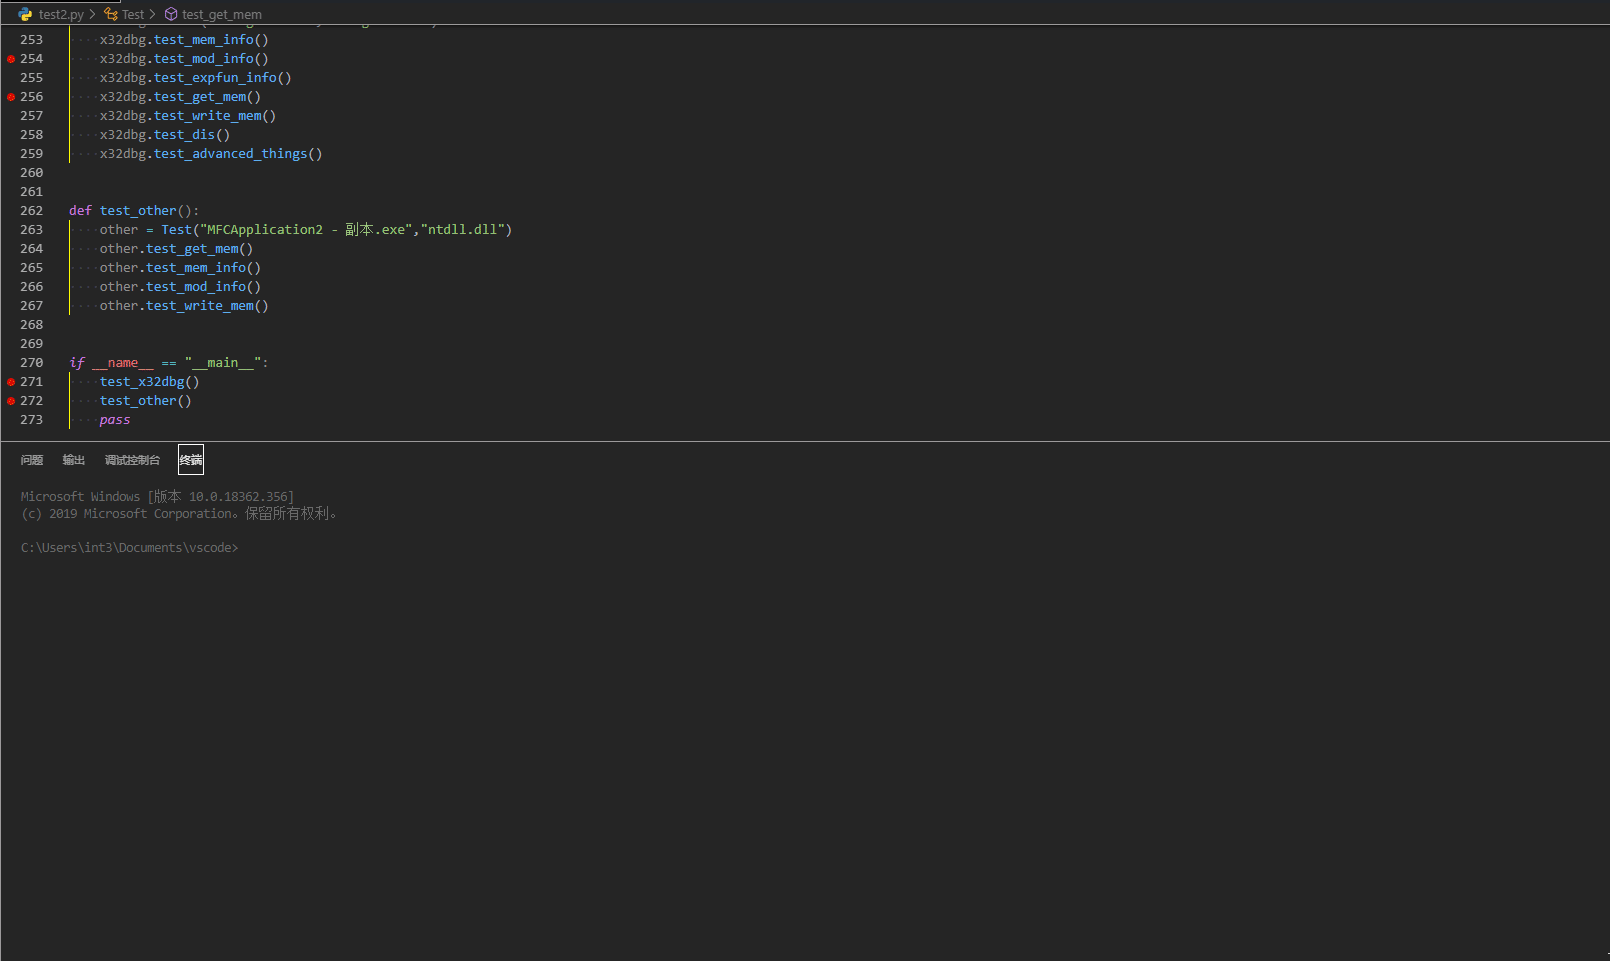
Task: Disable the breakpoint on line 272
Action: point(11,401)
